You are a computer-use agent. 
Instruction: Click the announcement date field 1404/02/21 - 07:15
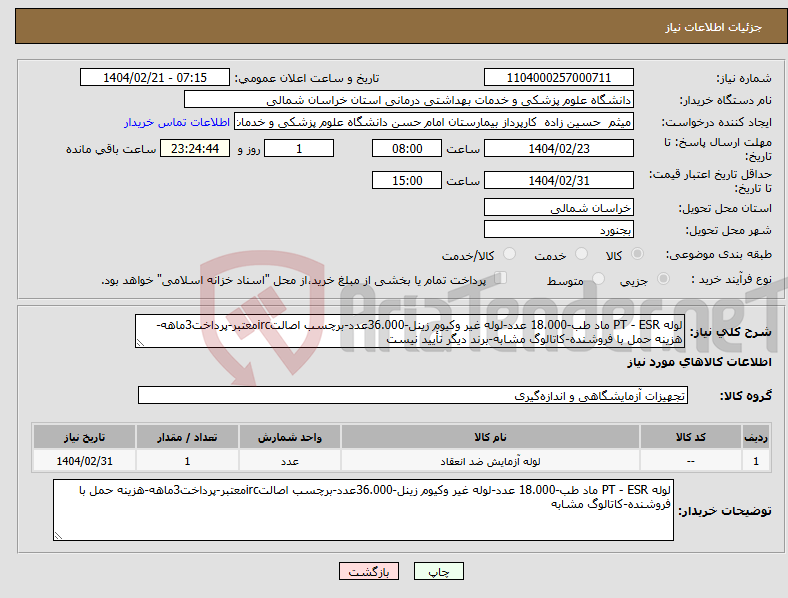click(x=155, y=77)
